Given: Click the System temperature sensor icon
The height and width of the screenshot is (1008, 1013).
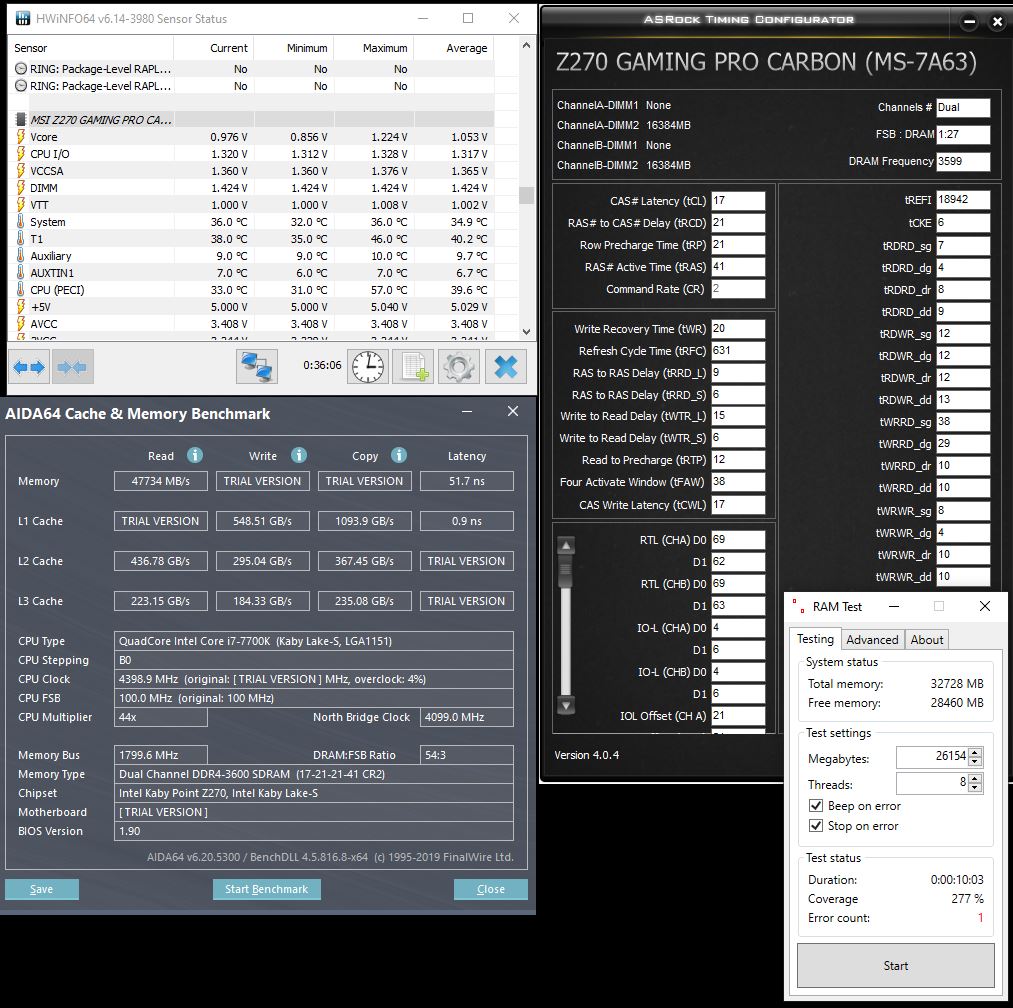Looking at the screenshot, I should (x=21, y=222).
